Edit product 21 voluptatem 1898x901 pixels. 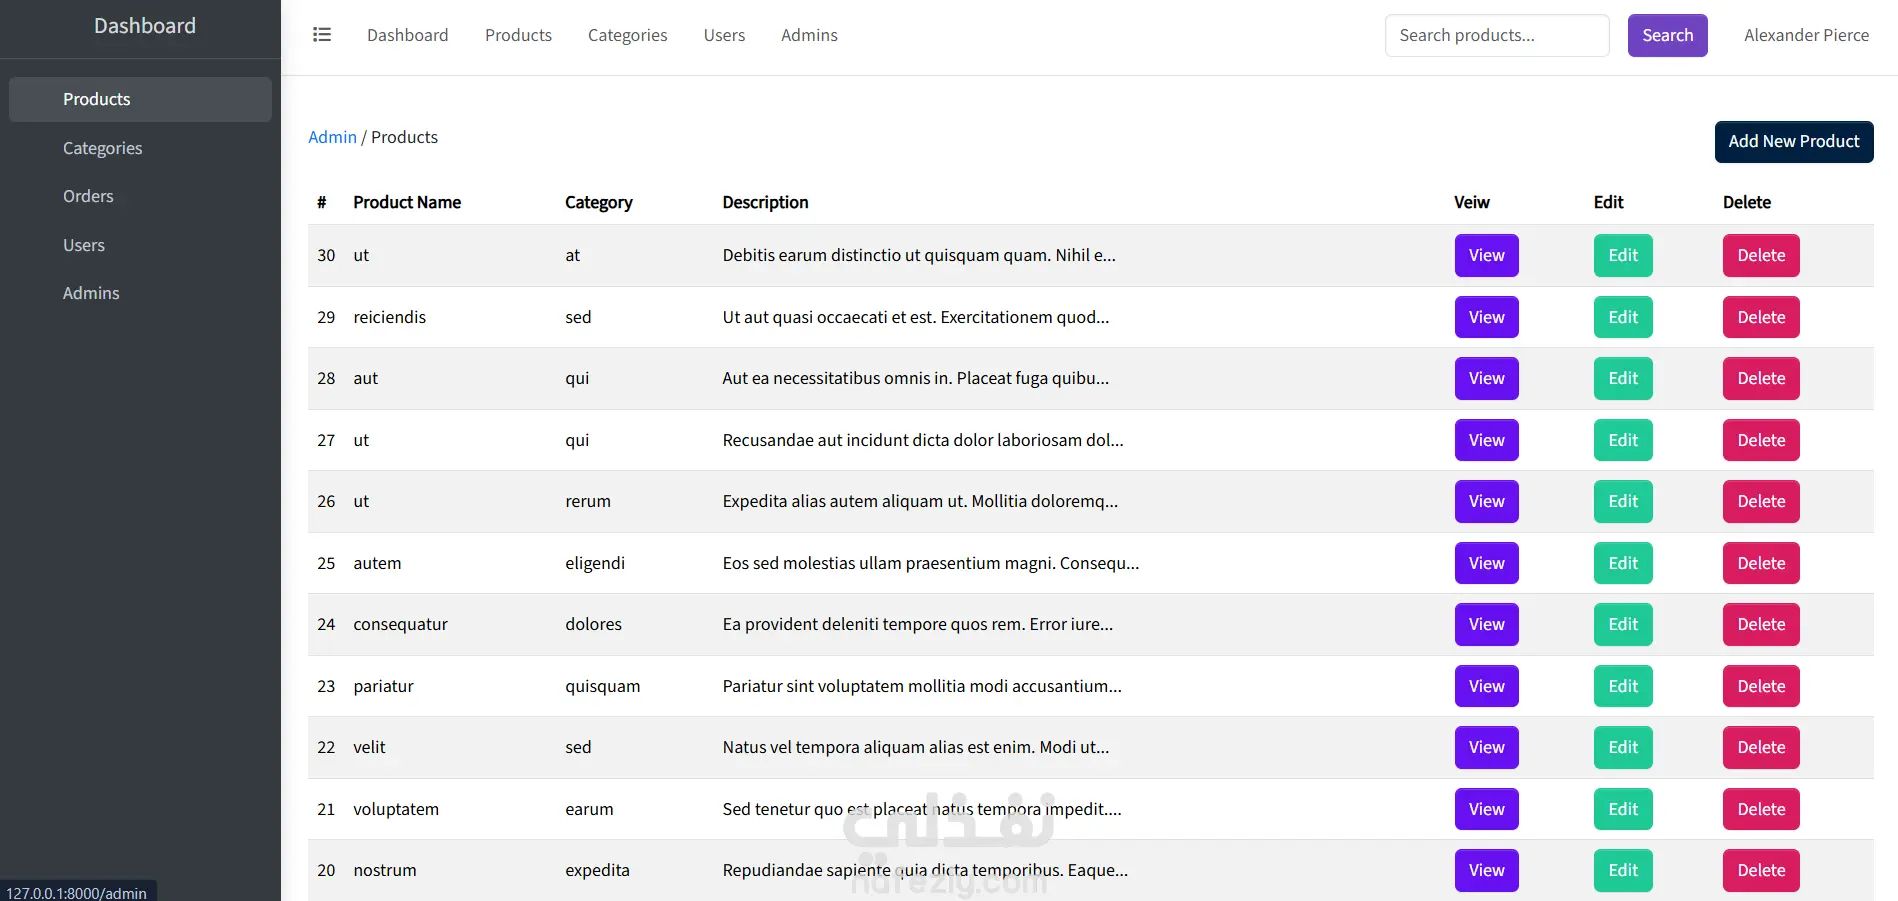coord(1623,809)
